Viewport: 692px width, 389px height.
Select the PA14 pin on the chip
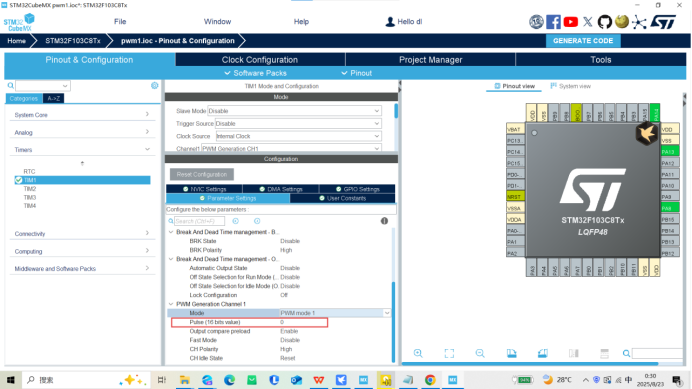655,113
